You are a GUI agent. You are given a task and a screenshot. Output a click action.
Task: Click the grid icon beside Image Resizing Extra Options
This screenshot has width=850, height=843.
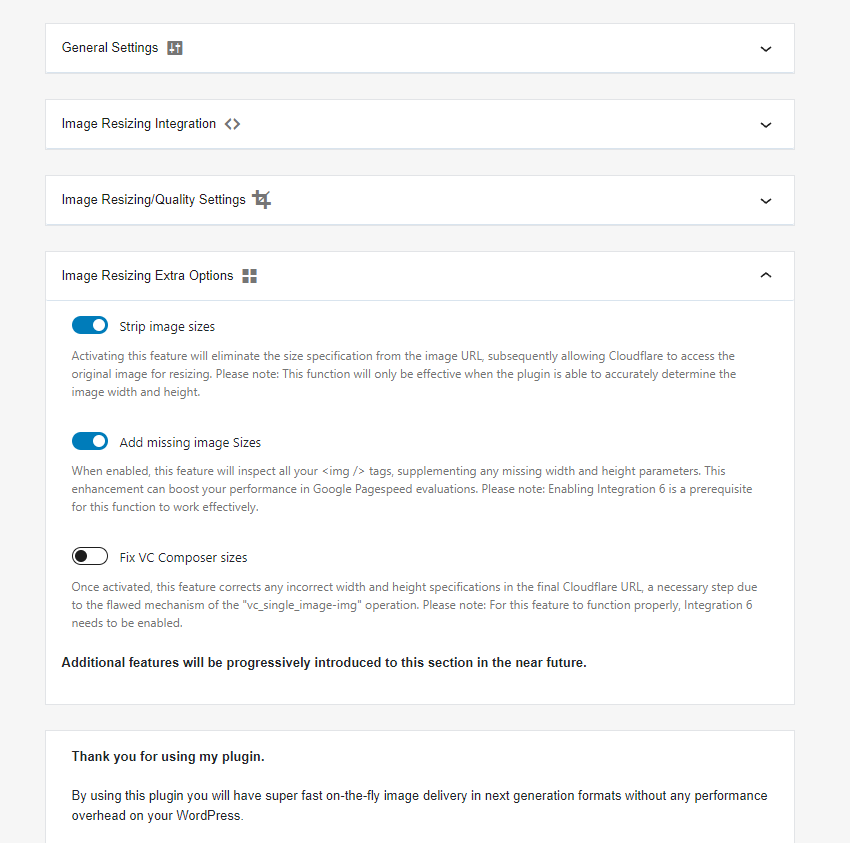[249, 276]
